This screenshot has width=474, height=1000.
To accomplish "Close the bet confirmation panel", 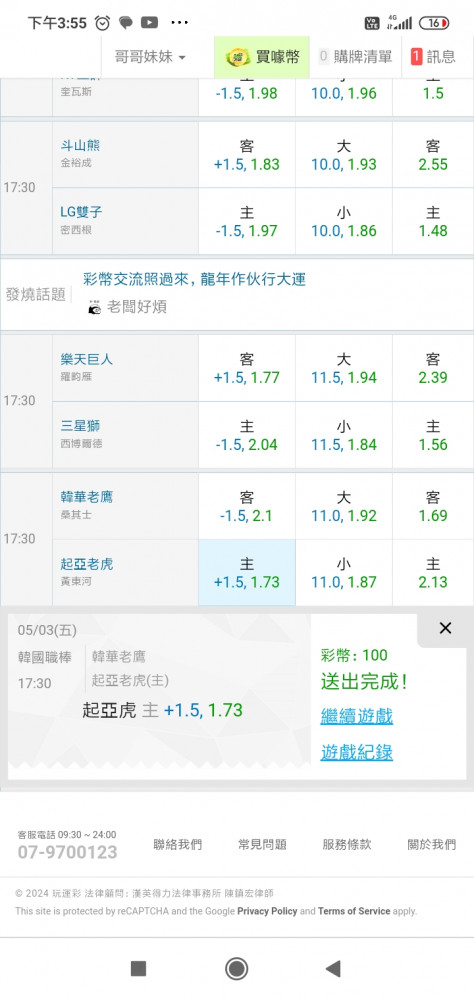I will click(445, 628).
